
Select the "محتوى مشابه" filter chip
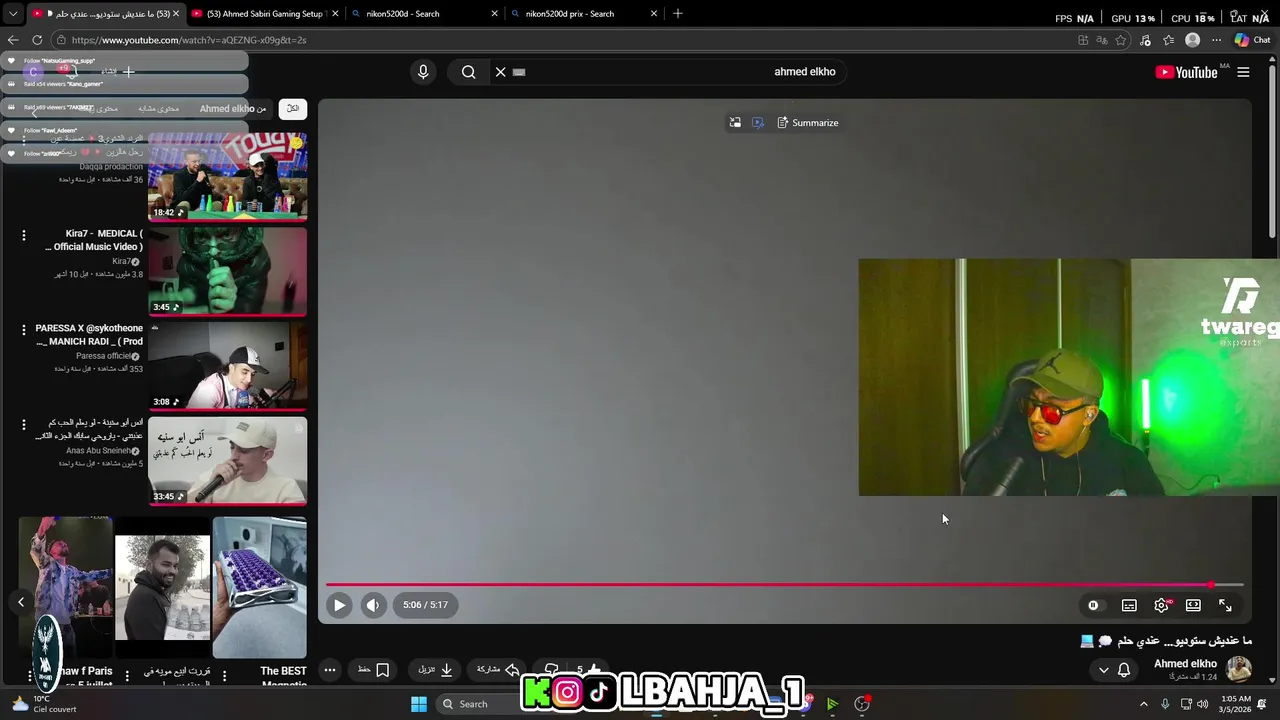coord(158,108)
